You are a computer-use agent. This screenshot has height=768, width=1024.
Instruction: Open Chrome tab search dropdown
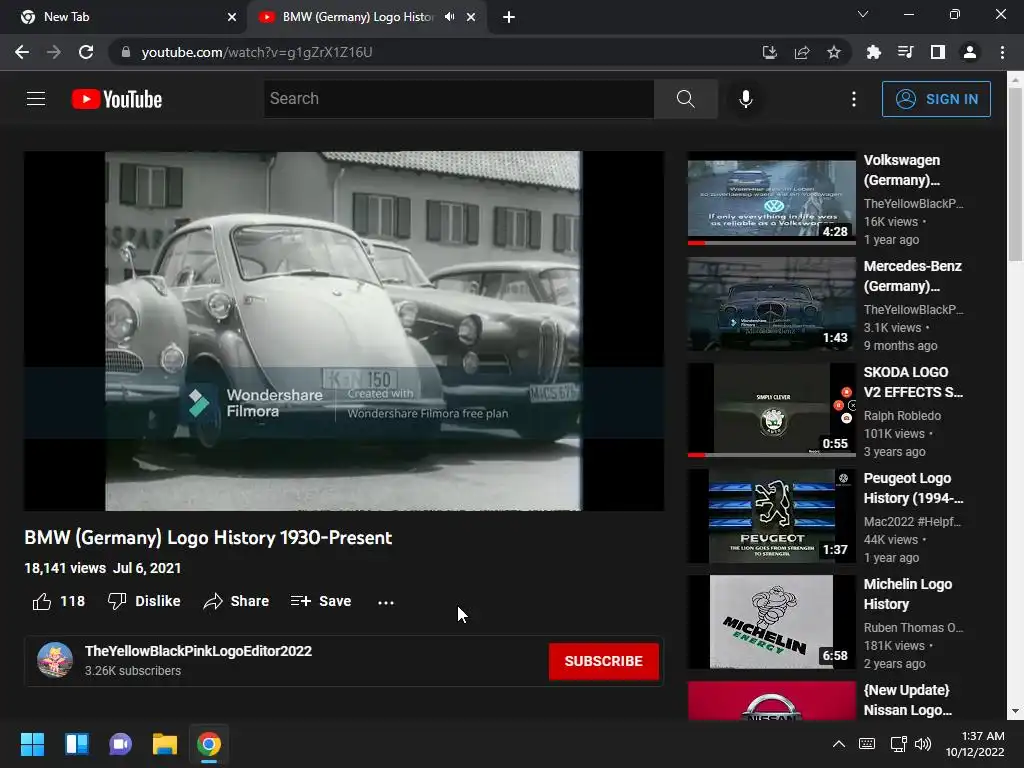[863, 14]
